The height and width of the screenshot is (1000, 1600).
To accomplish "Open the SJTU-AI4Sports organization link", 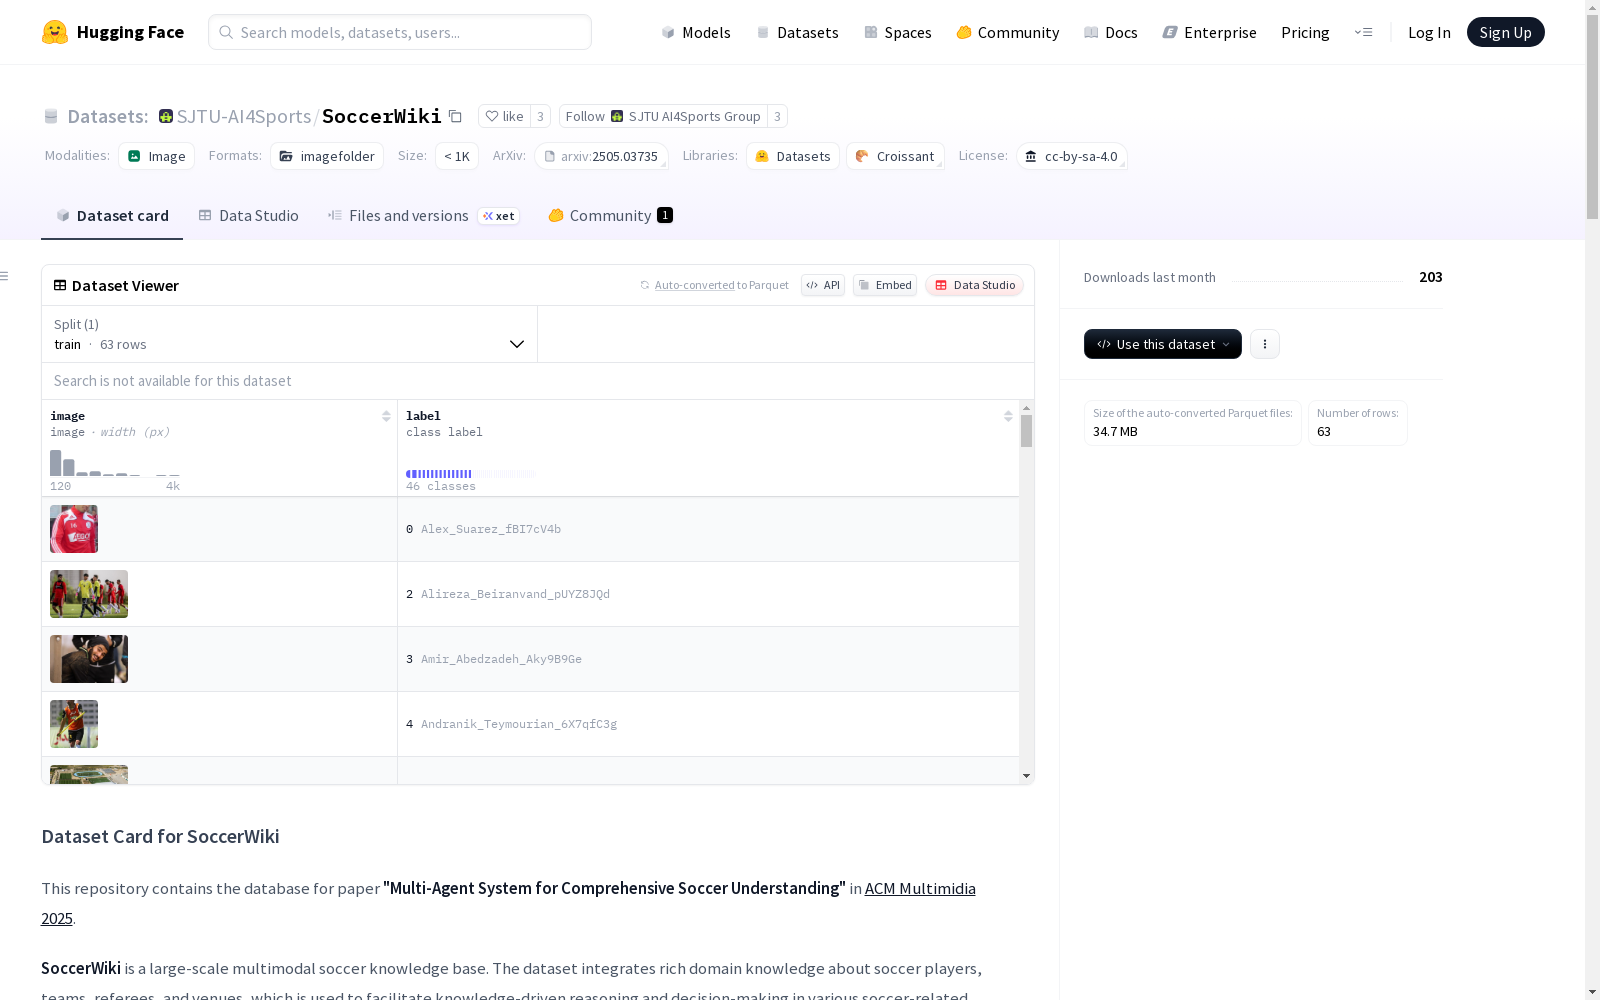I will [244, 116].
